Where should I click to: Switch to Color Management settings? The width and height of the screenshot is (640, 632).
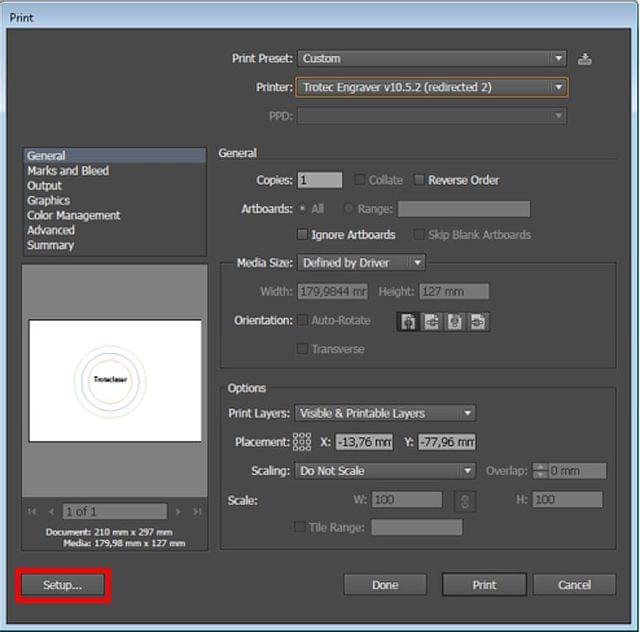[74, 215]
